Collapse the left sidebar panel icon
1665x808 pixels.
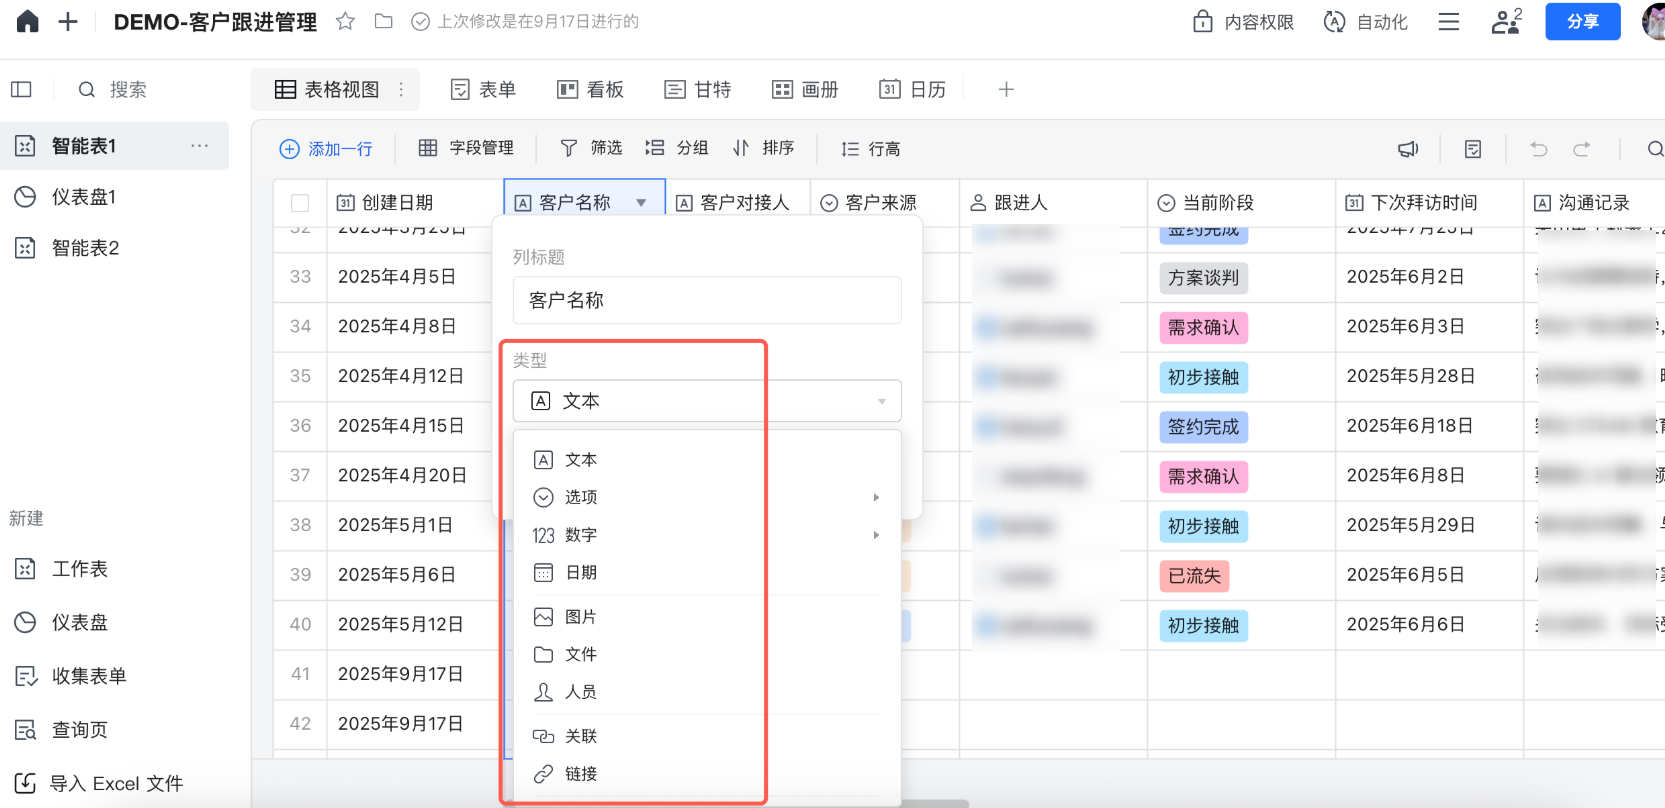[21, 90]
